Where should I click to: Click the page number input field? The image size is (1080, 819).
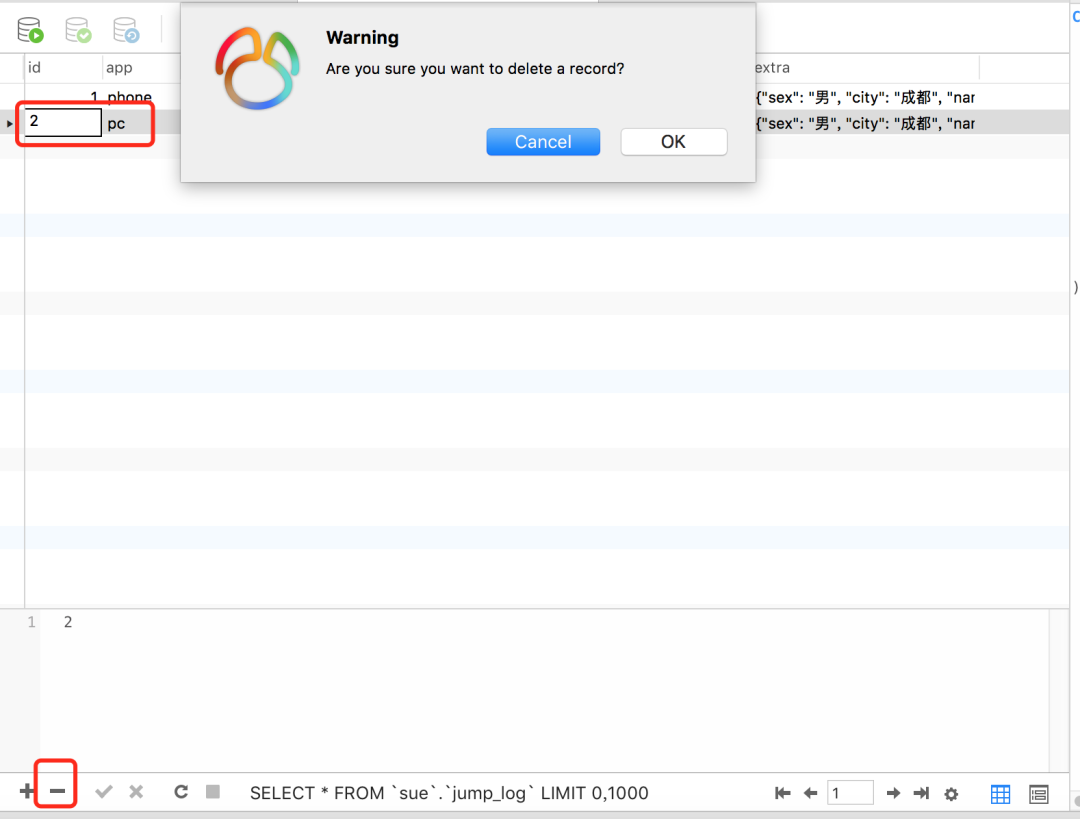pos(850,793)
